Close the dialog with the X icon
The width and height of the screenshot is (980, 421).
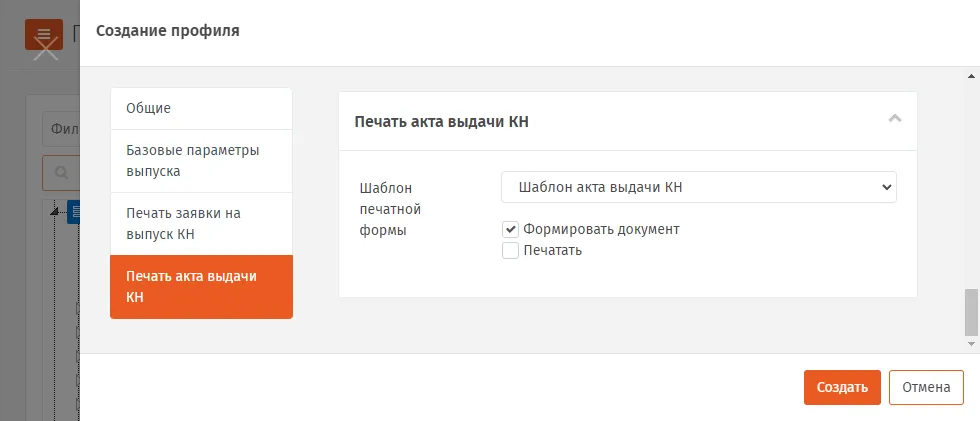click(46, 48)
